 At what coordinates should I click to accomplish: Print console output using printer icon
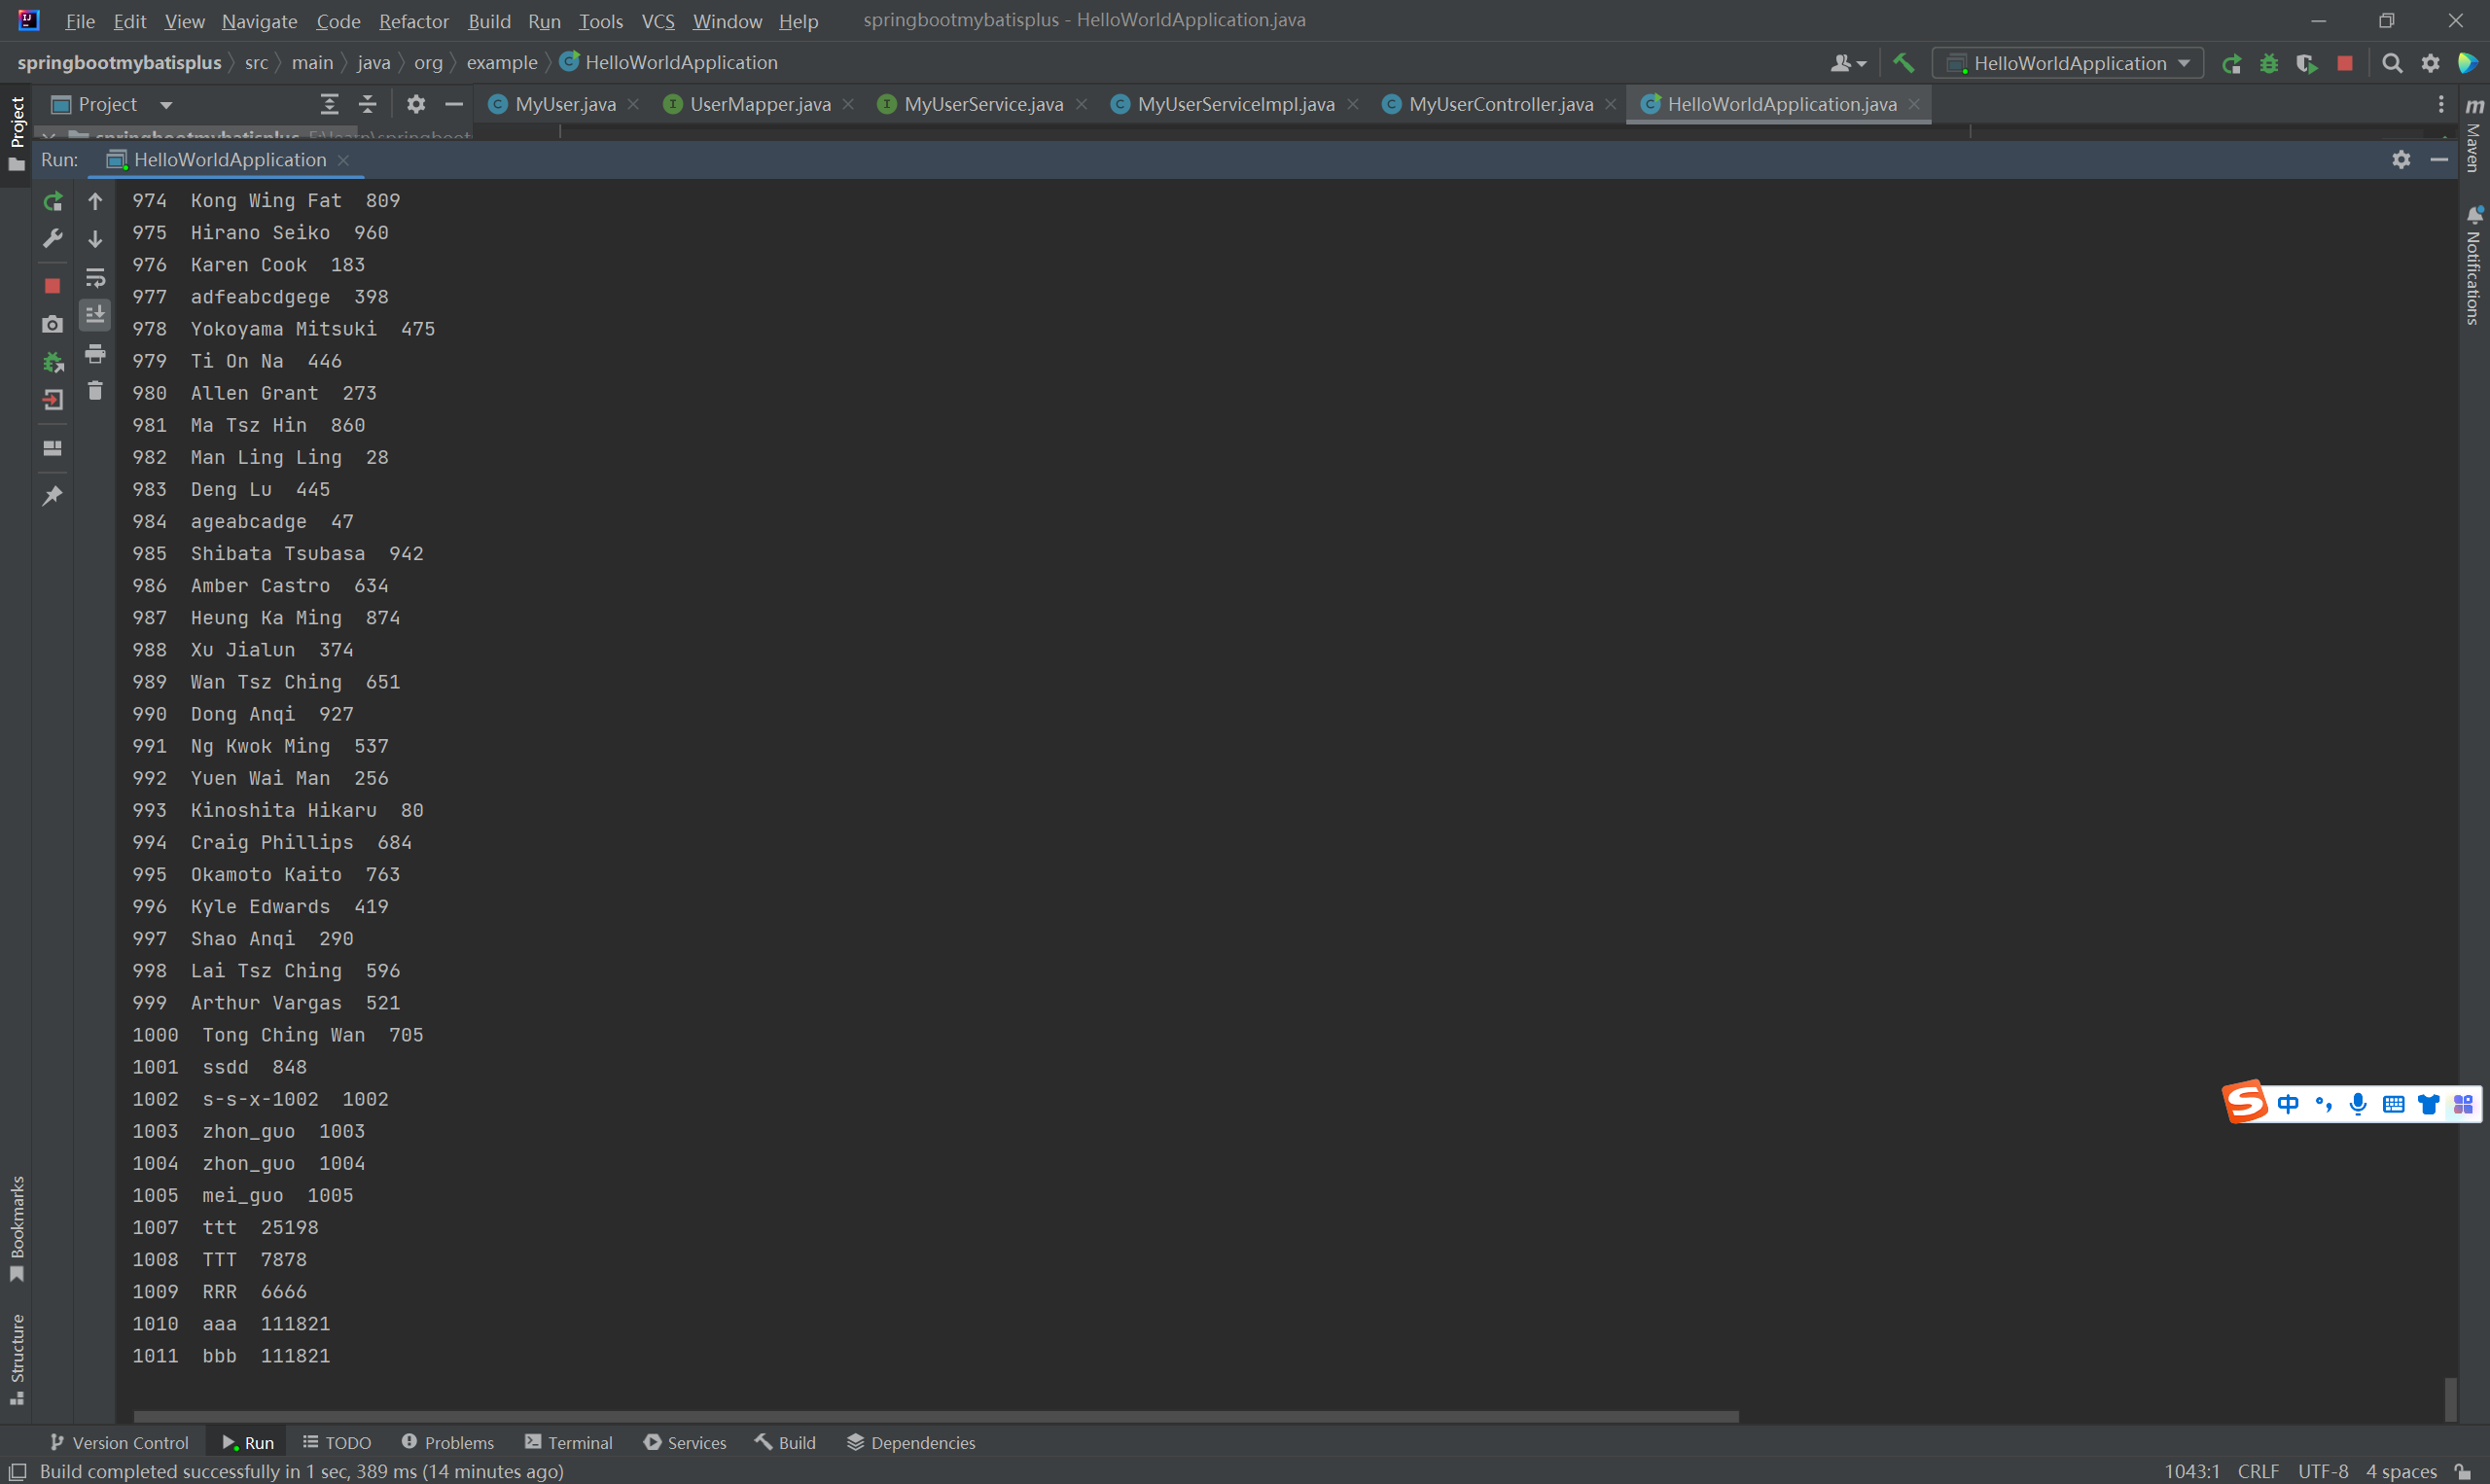click(x=95, y=353)
